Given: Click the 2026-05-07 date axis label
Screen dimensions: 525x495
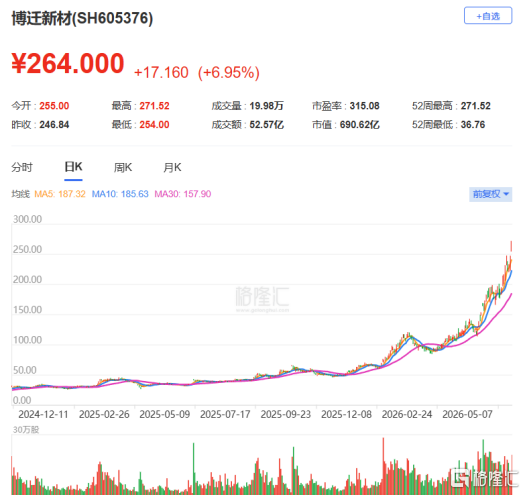Looking at the screenshot, I should point(468,415).
